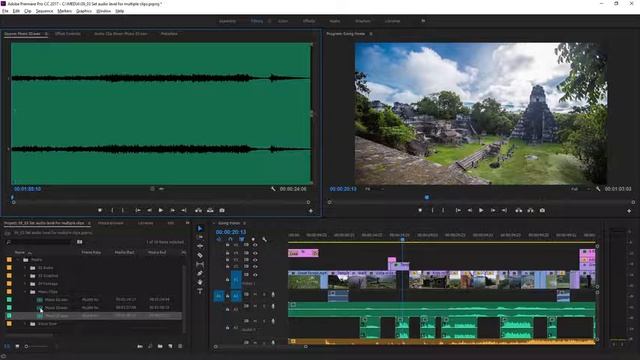Collapse the Music Clips bin
640x360 pixels.
pyautogui.click(x=25, y=292)
